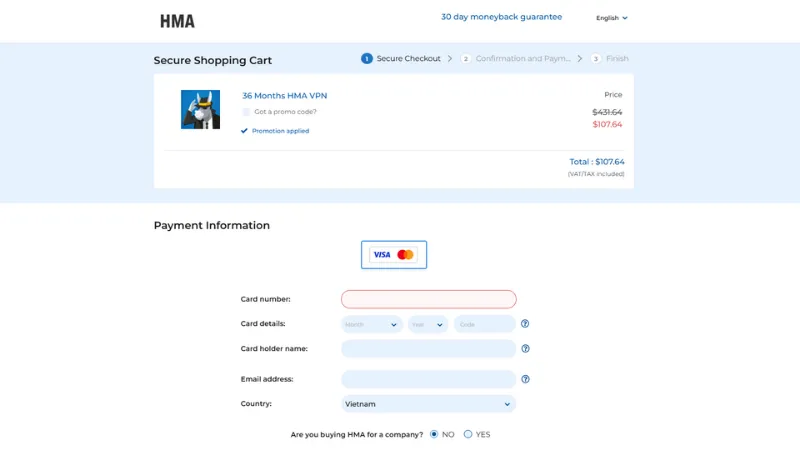The image size is (800, 450).
Task: Open the expiry Month dropdown
Action: [x=372, y=324]
